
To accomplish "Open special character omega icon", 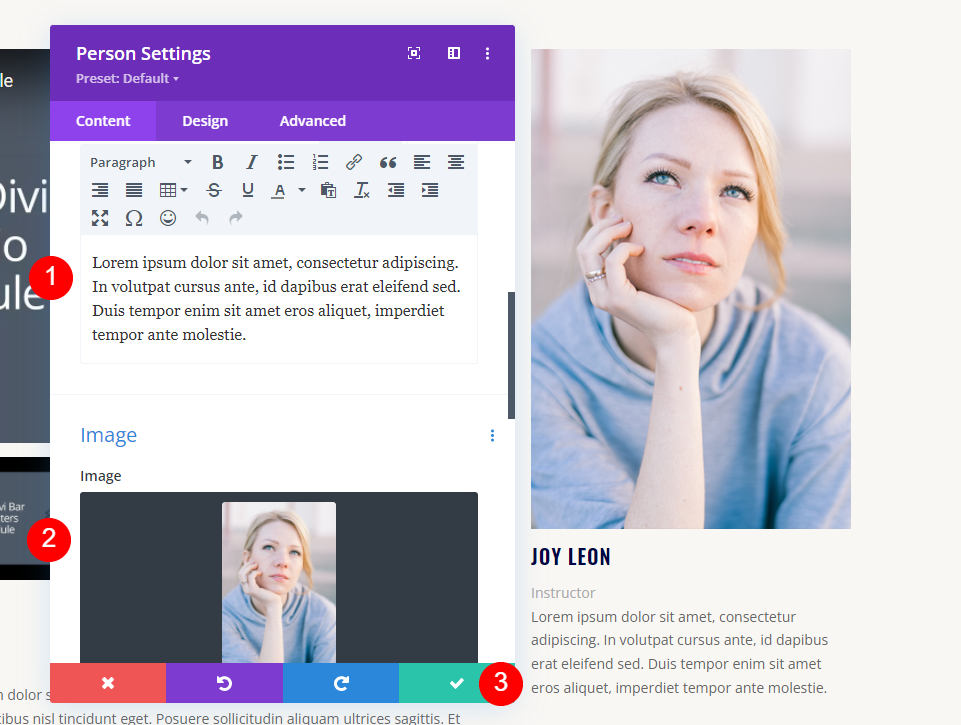I will 134,218.
